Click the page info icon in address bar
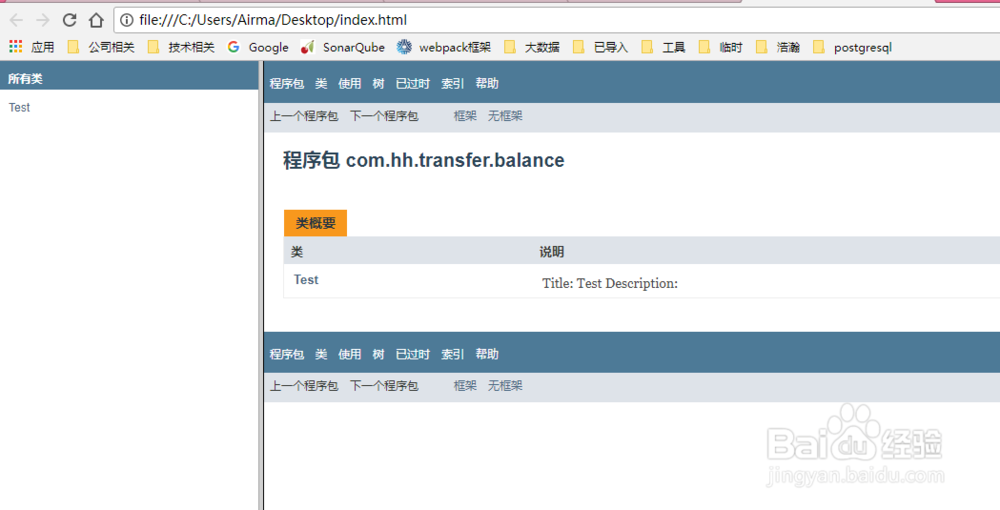The height and width of the screenshot is (510, 1000). 126,20
